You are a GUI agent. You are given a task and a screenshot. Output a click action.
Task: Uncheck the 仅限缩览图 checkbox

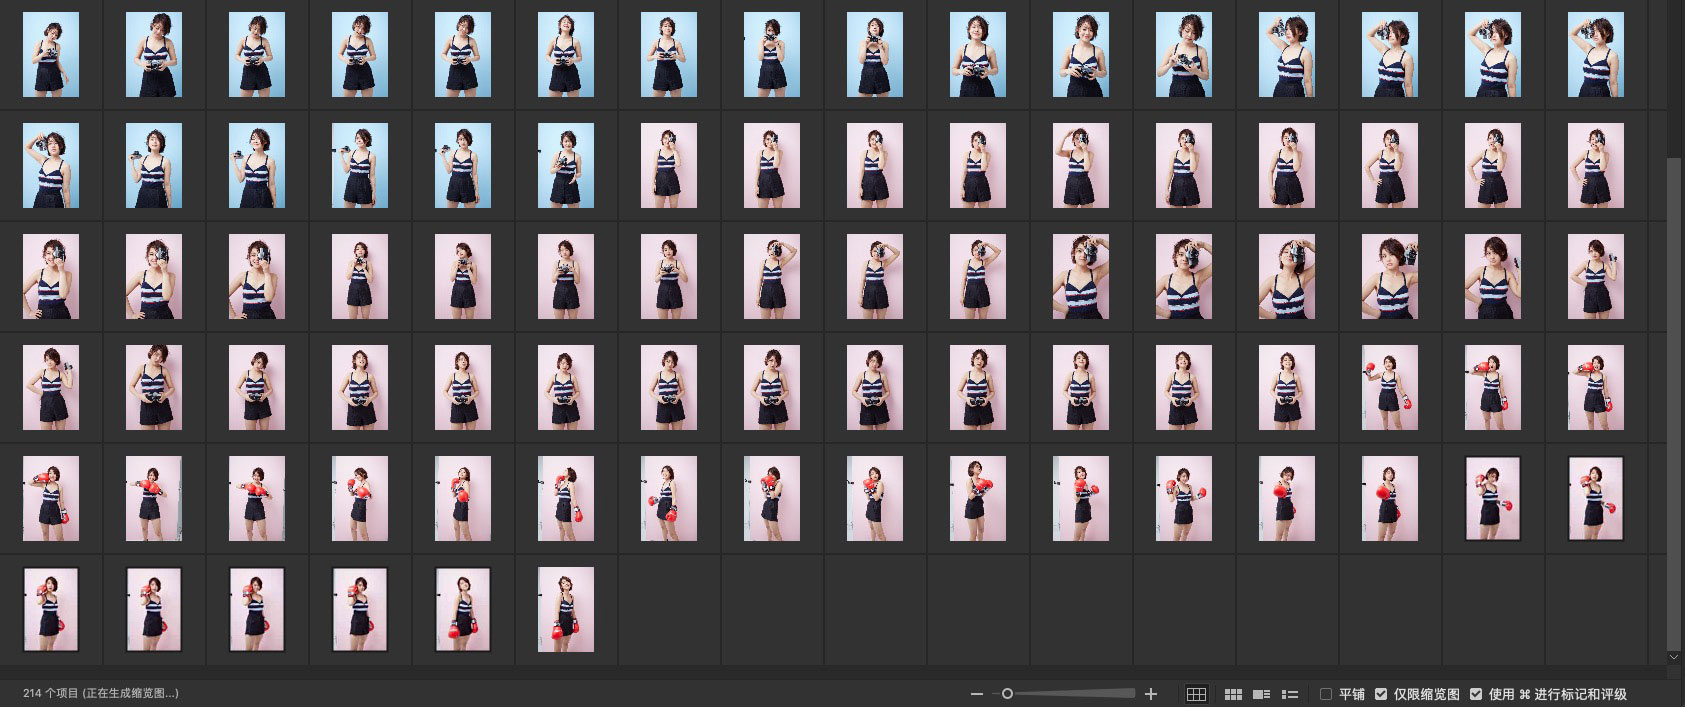pyautogui.click(x=1381, y=694)
